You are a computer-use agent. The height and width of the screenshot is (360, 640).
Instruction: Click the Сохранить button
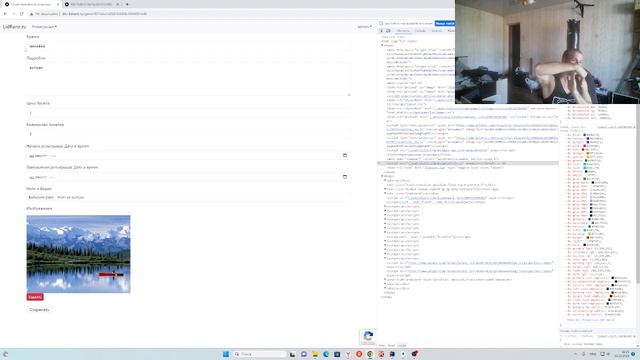pos(39,310)
